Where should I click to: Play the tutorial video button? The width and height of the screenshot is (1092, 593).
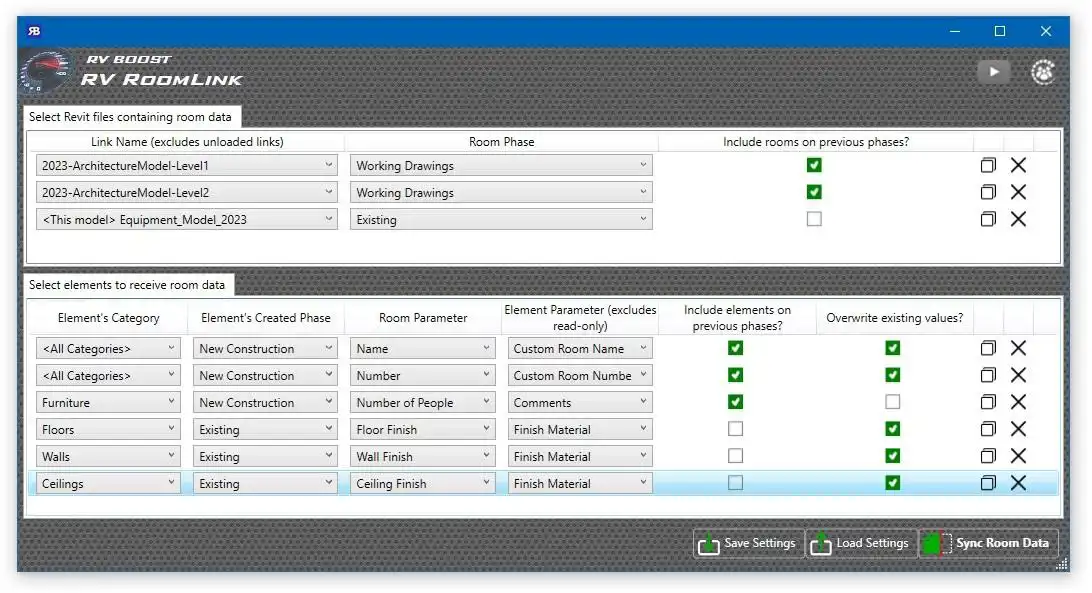(994, 72)
